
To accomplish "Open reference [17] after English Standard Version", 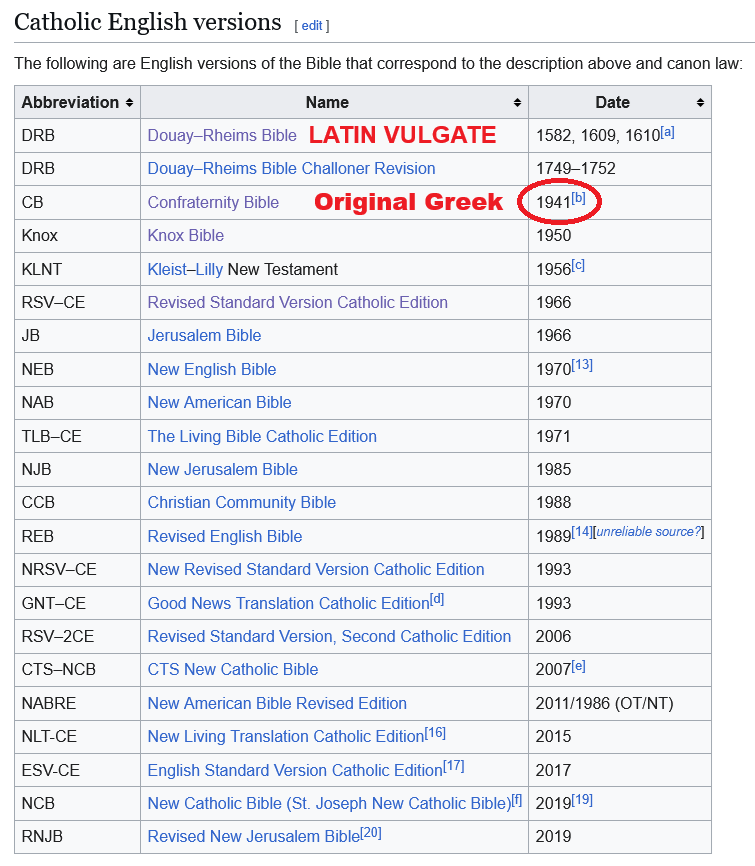I will [x=454, y=766].
